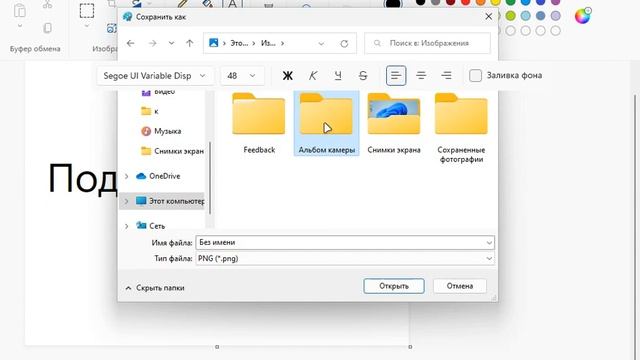
Task: Click the 'Из...' breadcrumb segment
Action: pyautogui.click(x=268, y=43)
